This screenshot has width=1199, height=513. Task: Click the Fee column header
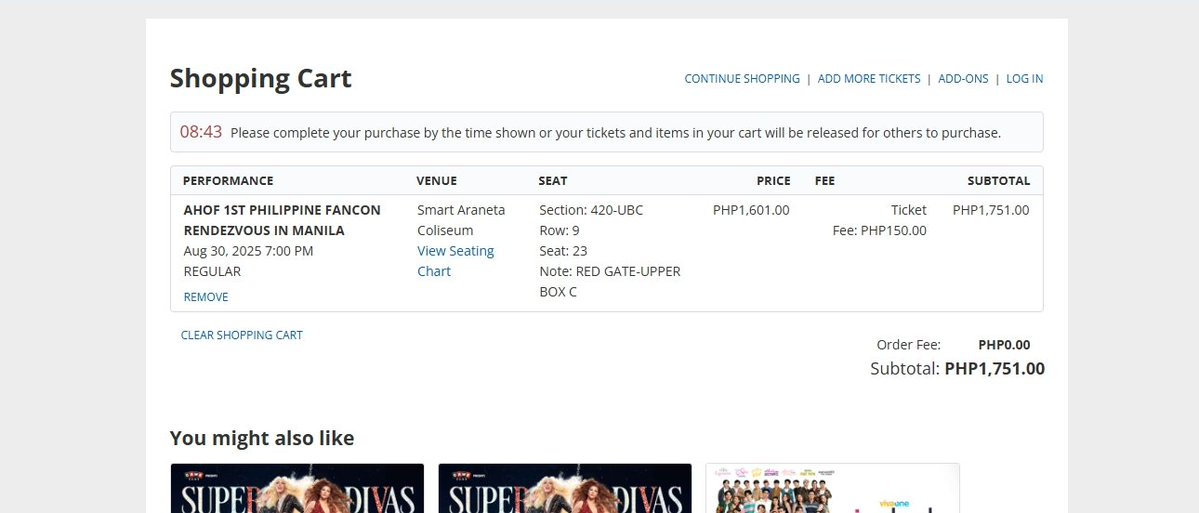pos(825,180)
